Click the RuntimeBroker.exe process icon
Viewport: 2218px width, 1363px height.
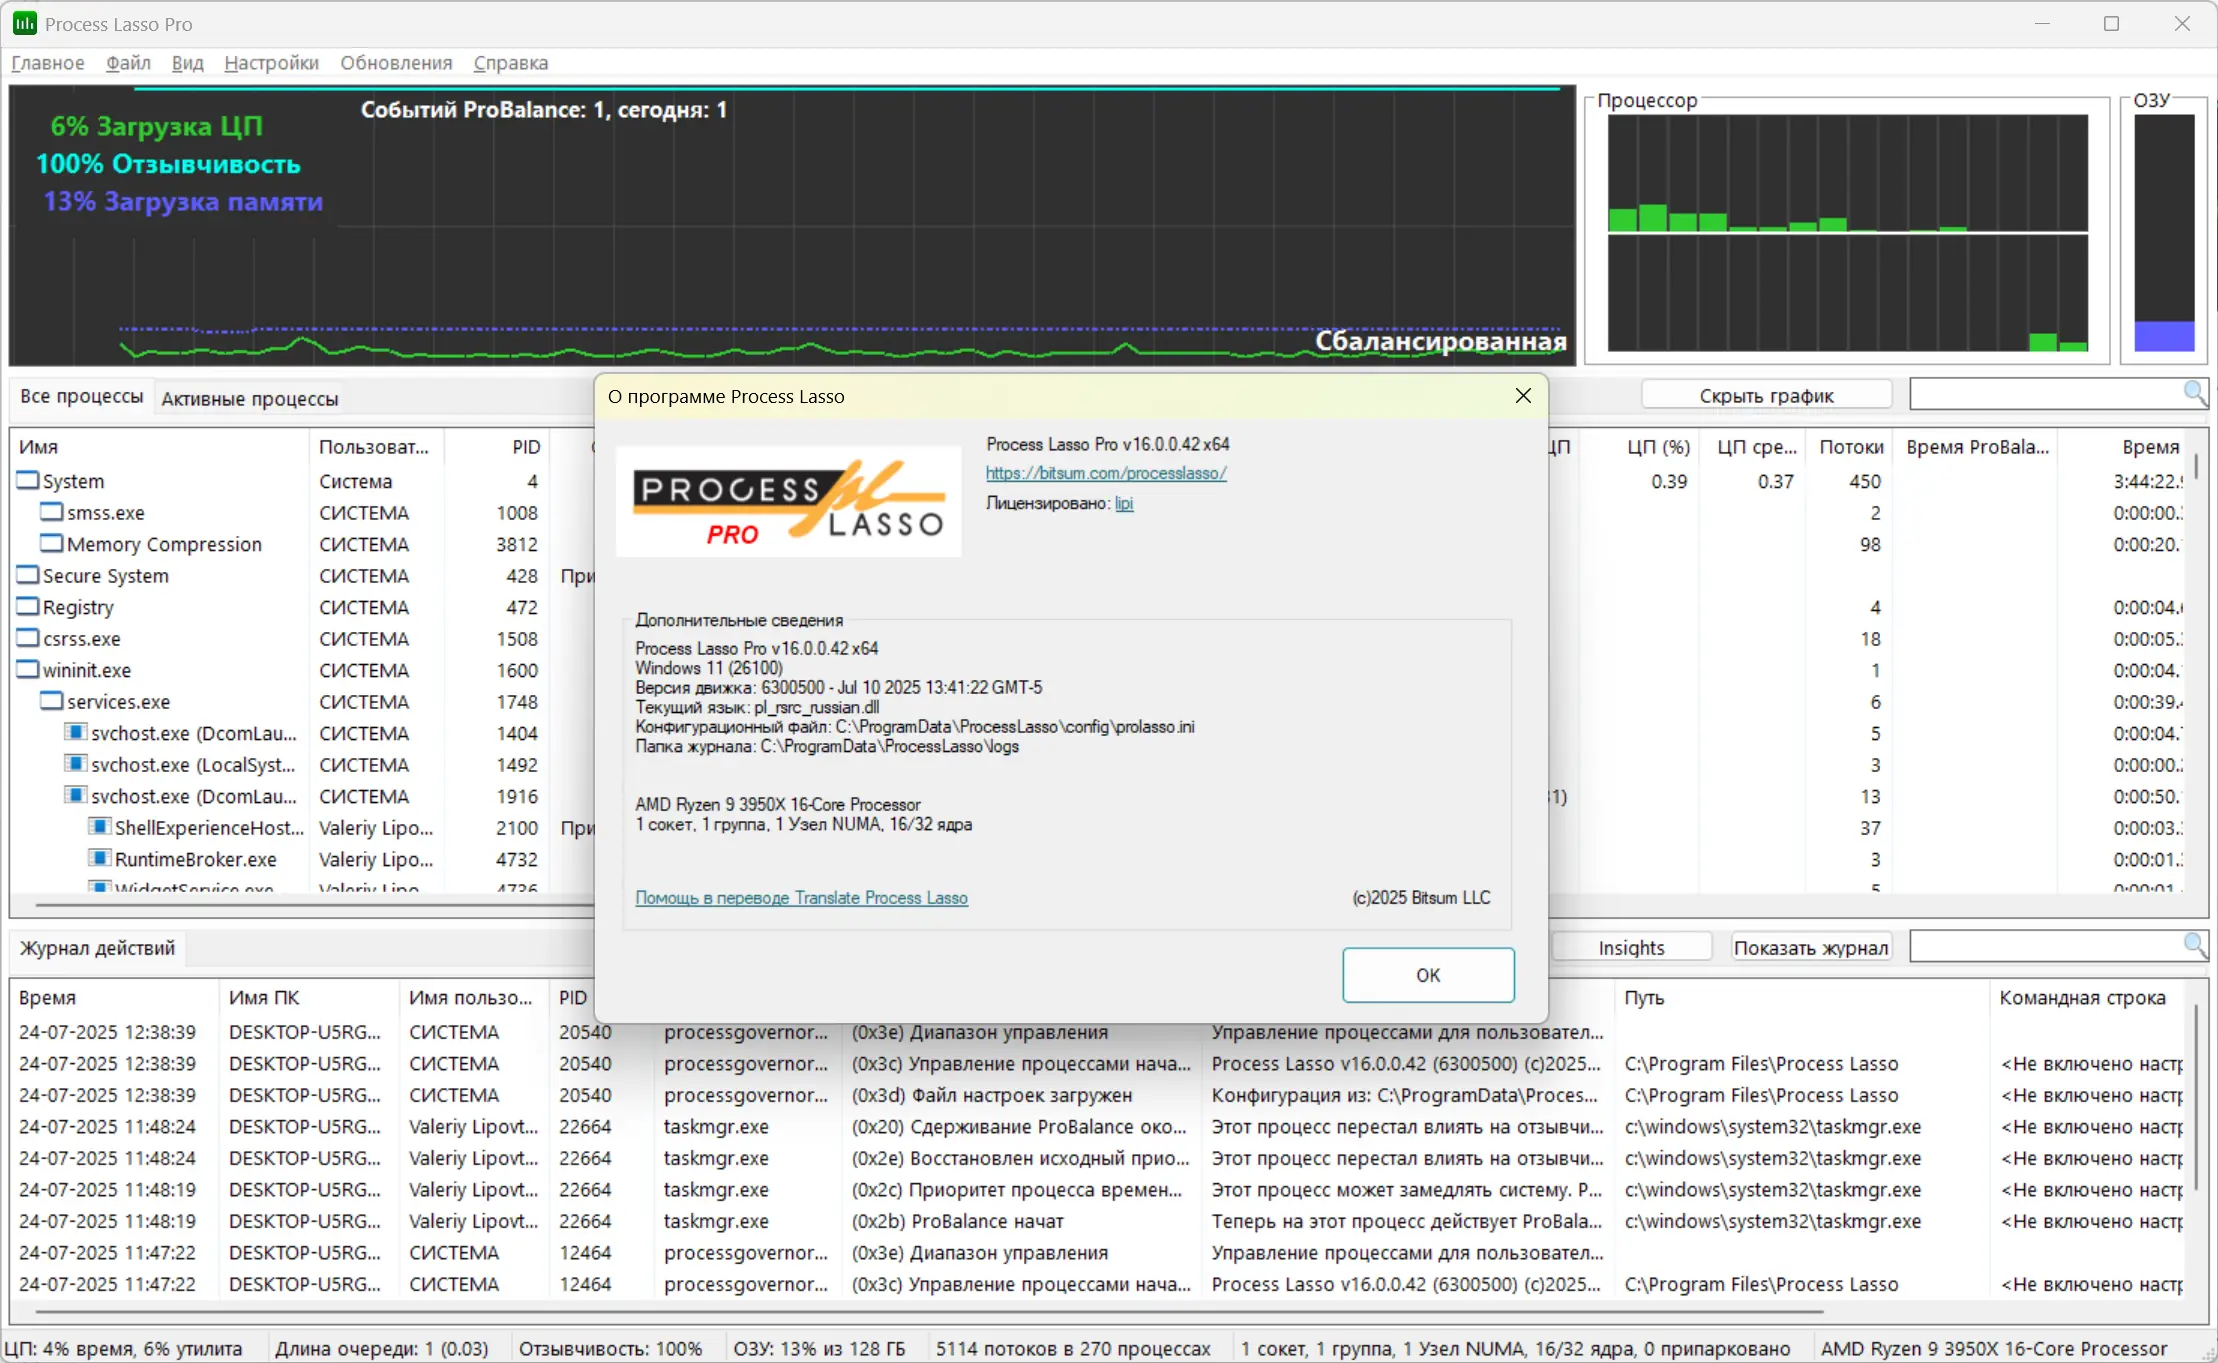click(99, 859)
